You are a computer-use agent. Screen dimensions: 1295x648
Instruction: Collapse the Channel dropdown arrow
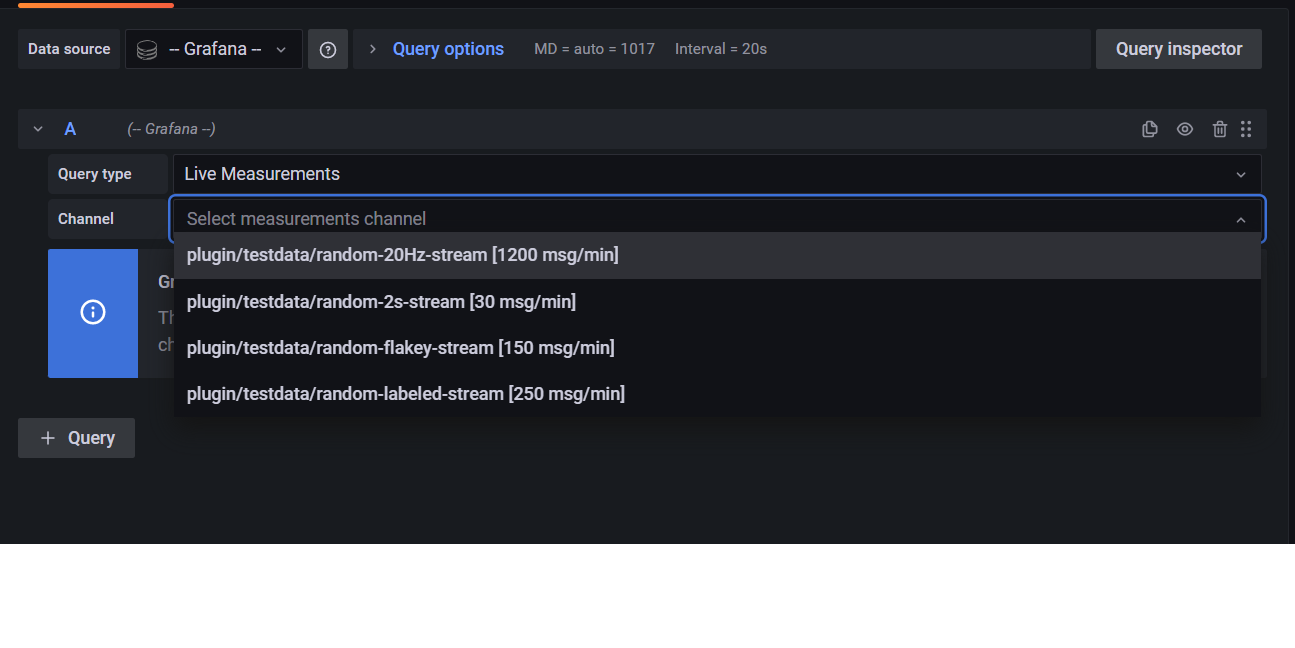[x=1241, y=219]
